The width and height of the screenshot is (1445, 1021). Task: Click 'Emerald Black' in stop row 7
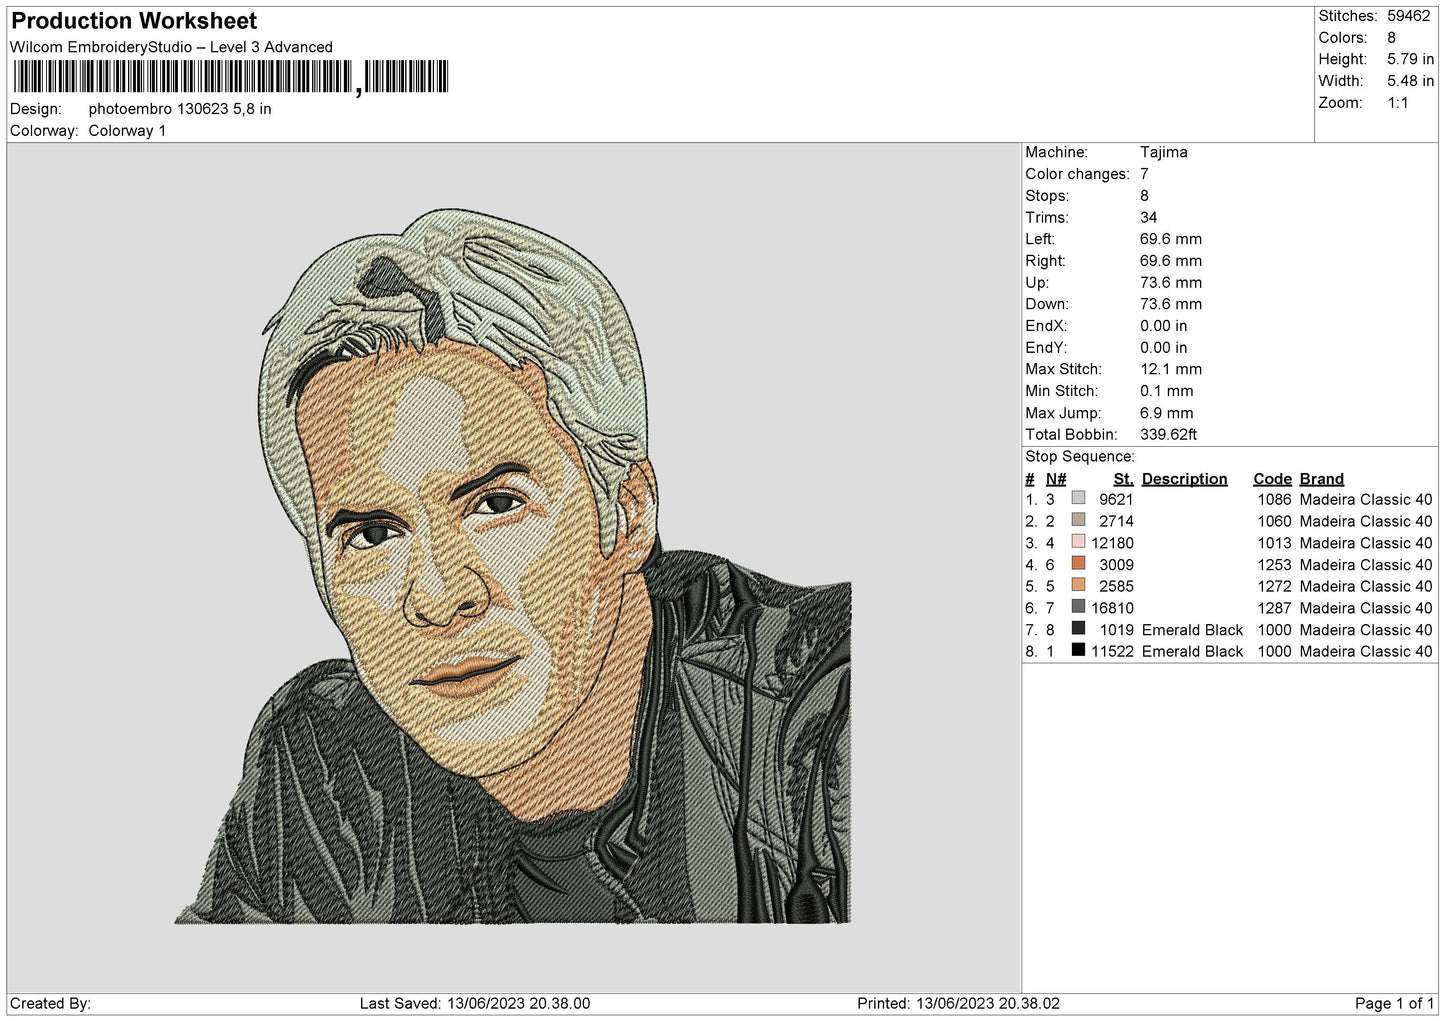coord(1192,630)
